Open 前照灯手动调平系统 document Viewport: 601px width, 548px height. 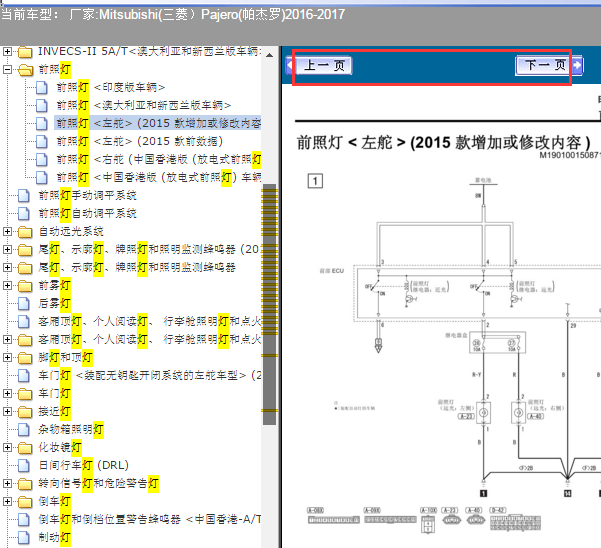pos(87,195)
